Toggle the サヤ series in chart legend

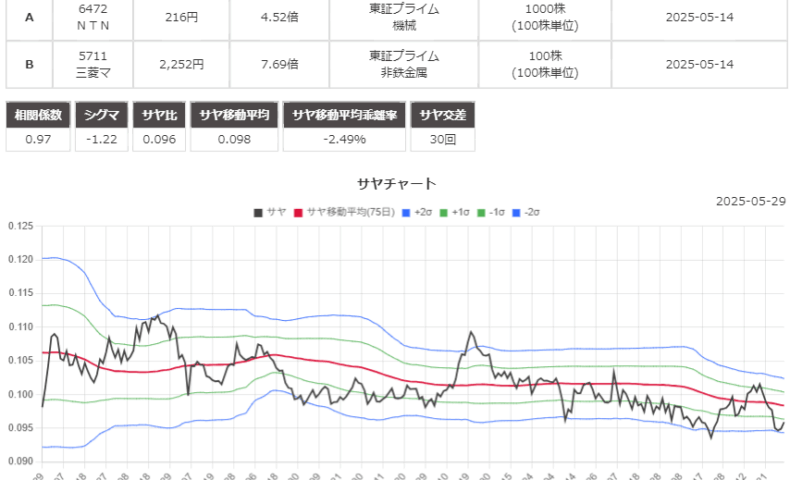click(x=277, y=212)
